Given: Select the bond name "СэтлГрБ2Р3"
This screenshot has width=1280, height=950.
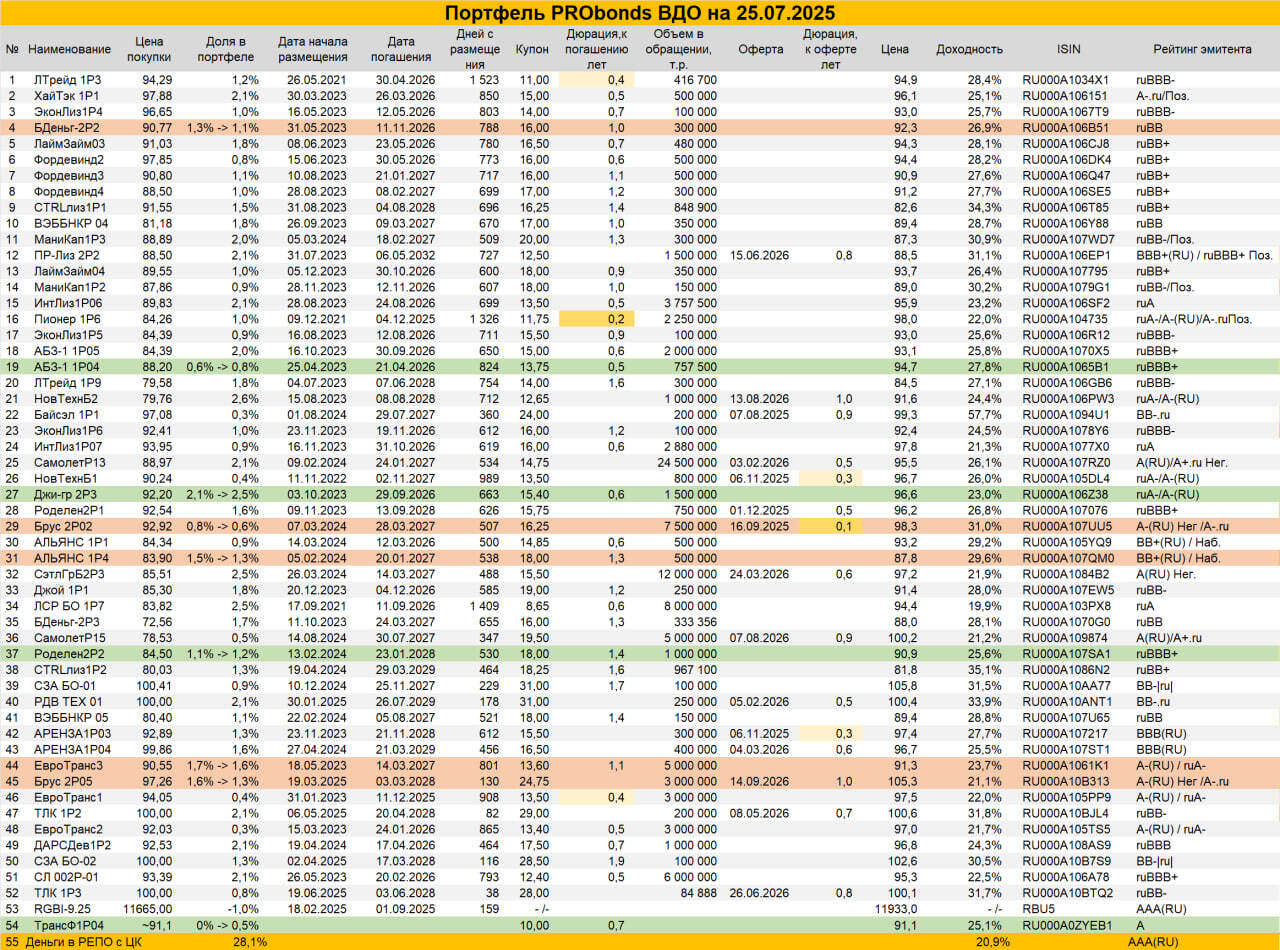Looking at the screenshot, I should (x=67, y=574).
